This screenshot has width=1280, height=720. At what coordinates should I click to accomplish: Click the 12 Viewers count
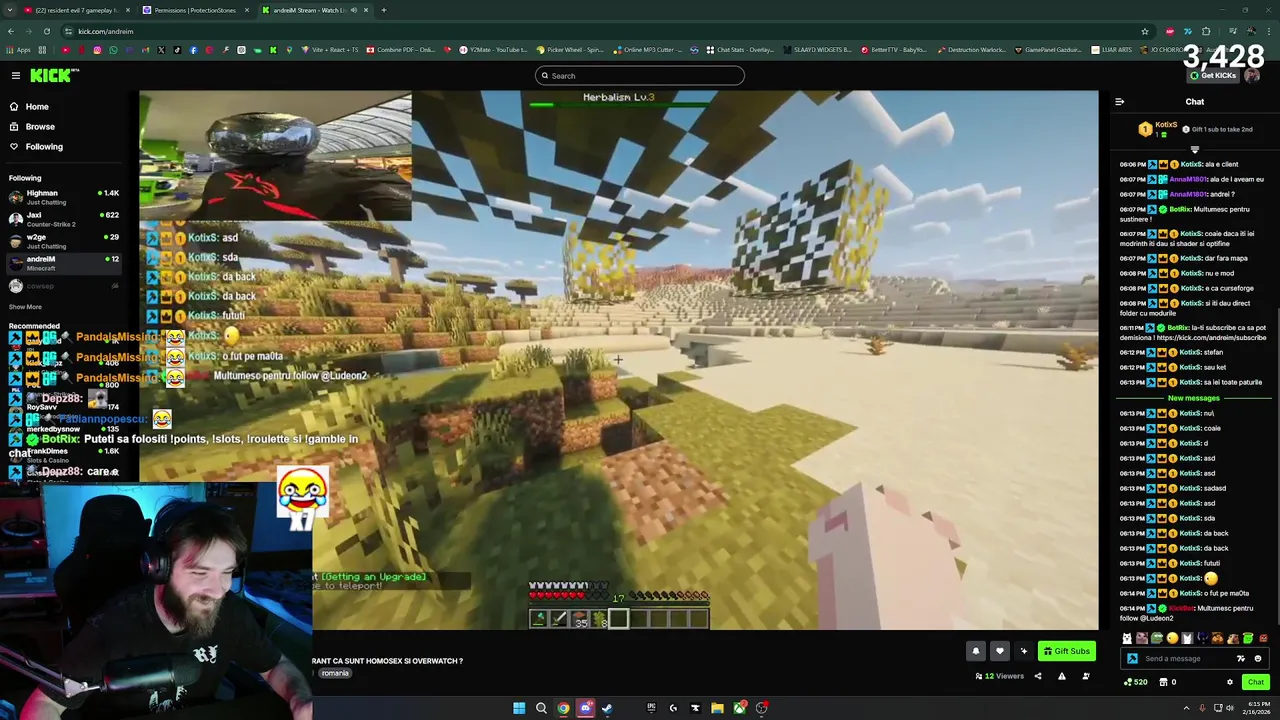point(1000,676)
